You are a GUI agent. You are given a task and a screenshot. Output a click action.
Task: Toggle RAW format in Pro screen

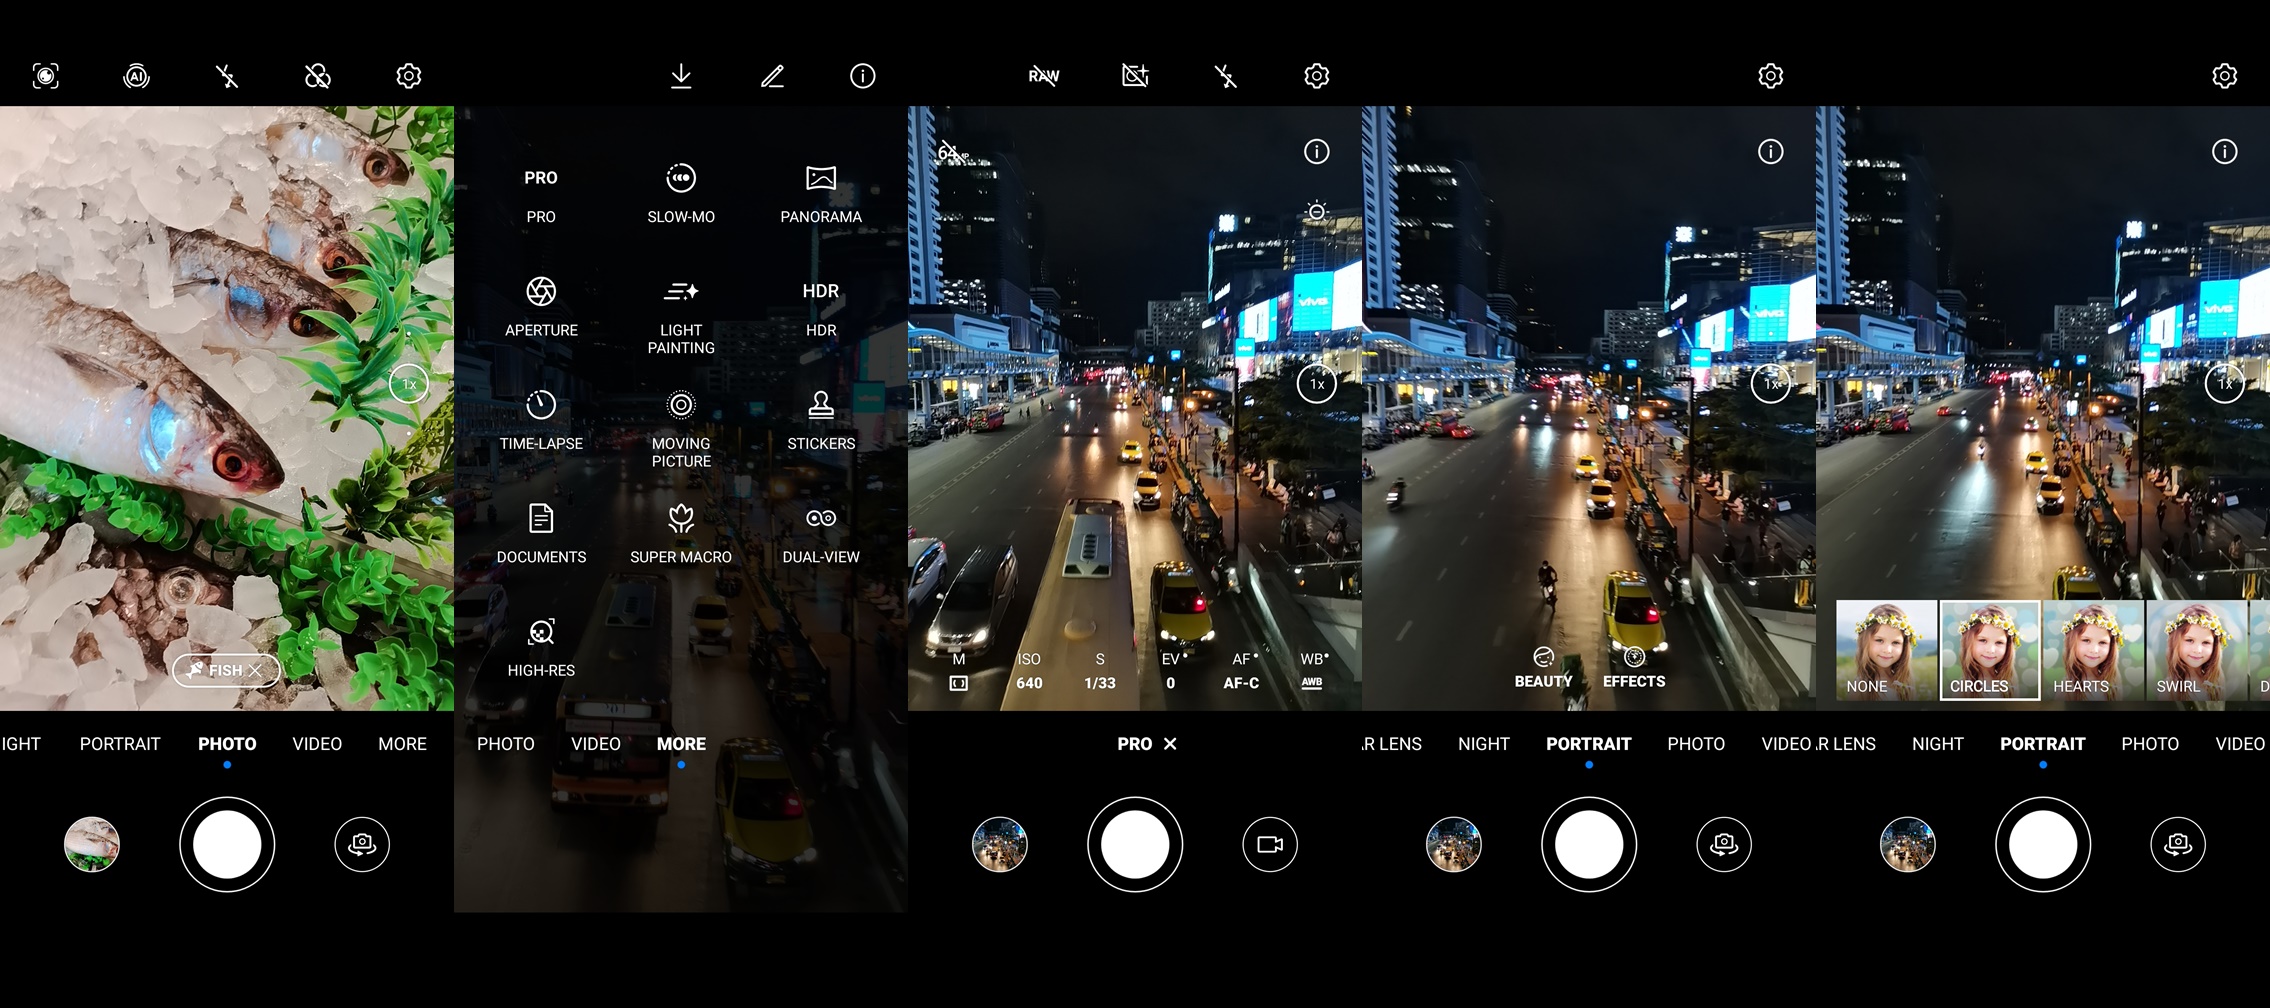[x=1044, y=76]
